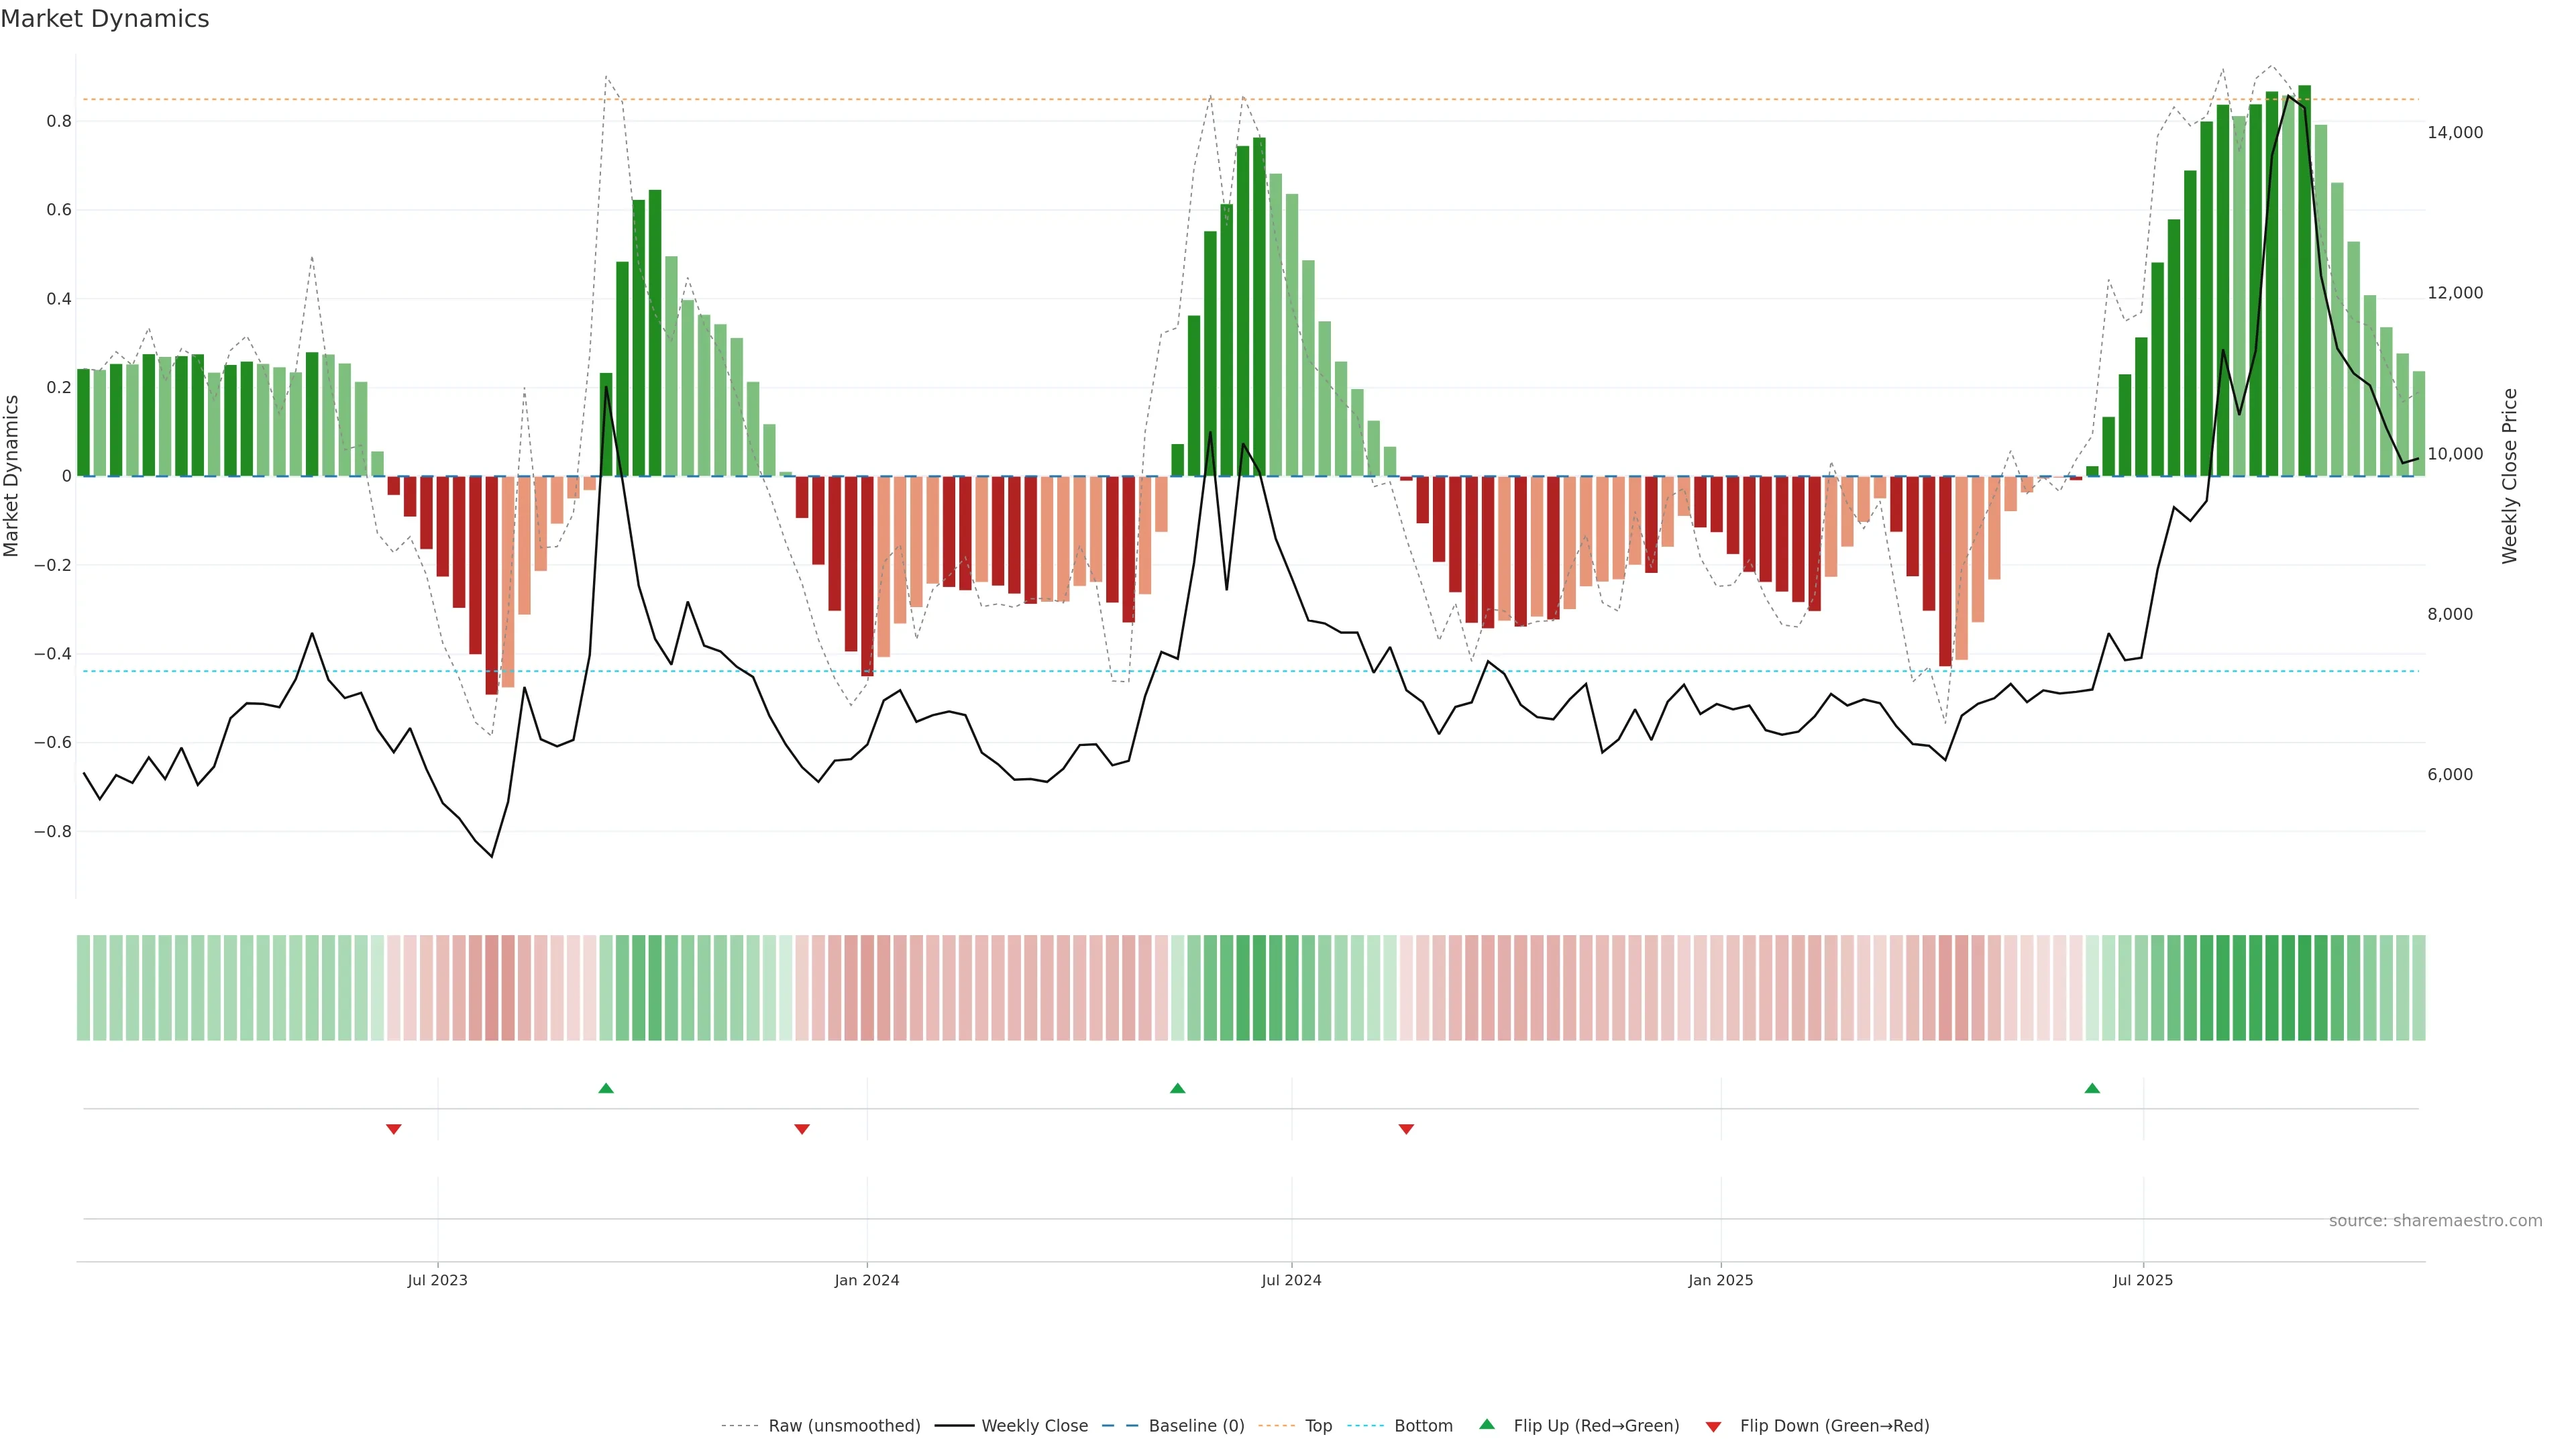Click the green Flip Up marker before Jul 2025
2576x1449 pixels.
point(2092,1088)
